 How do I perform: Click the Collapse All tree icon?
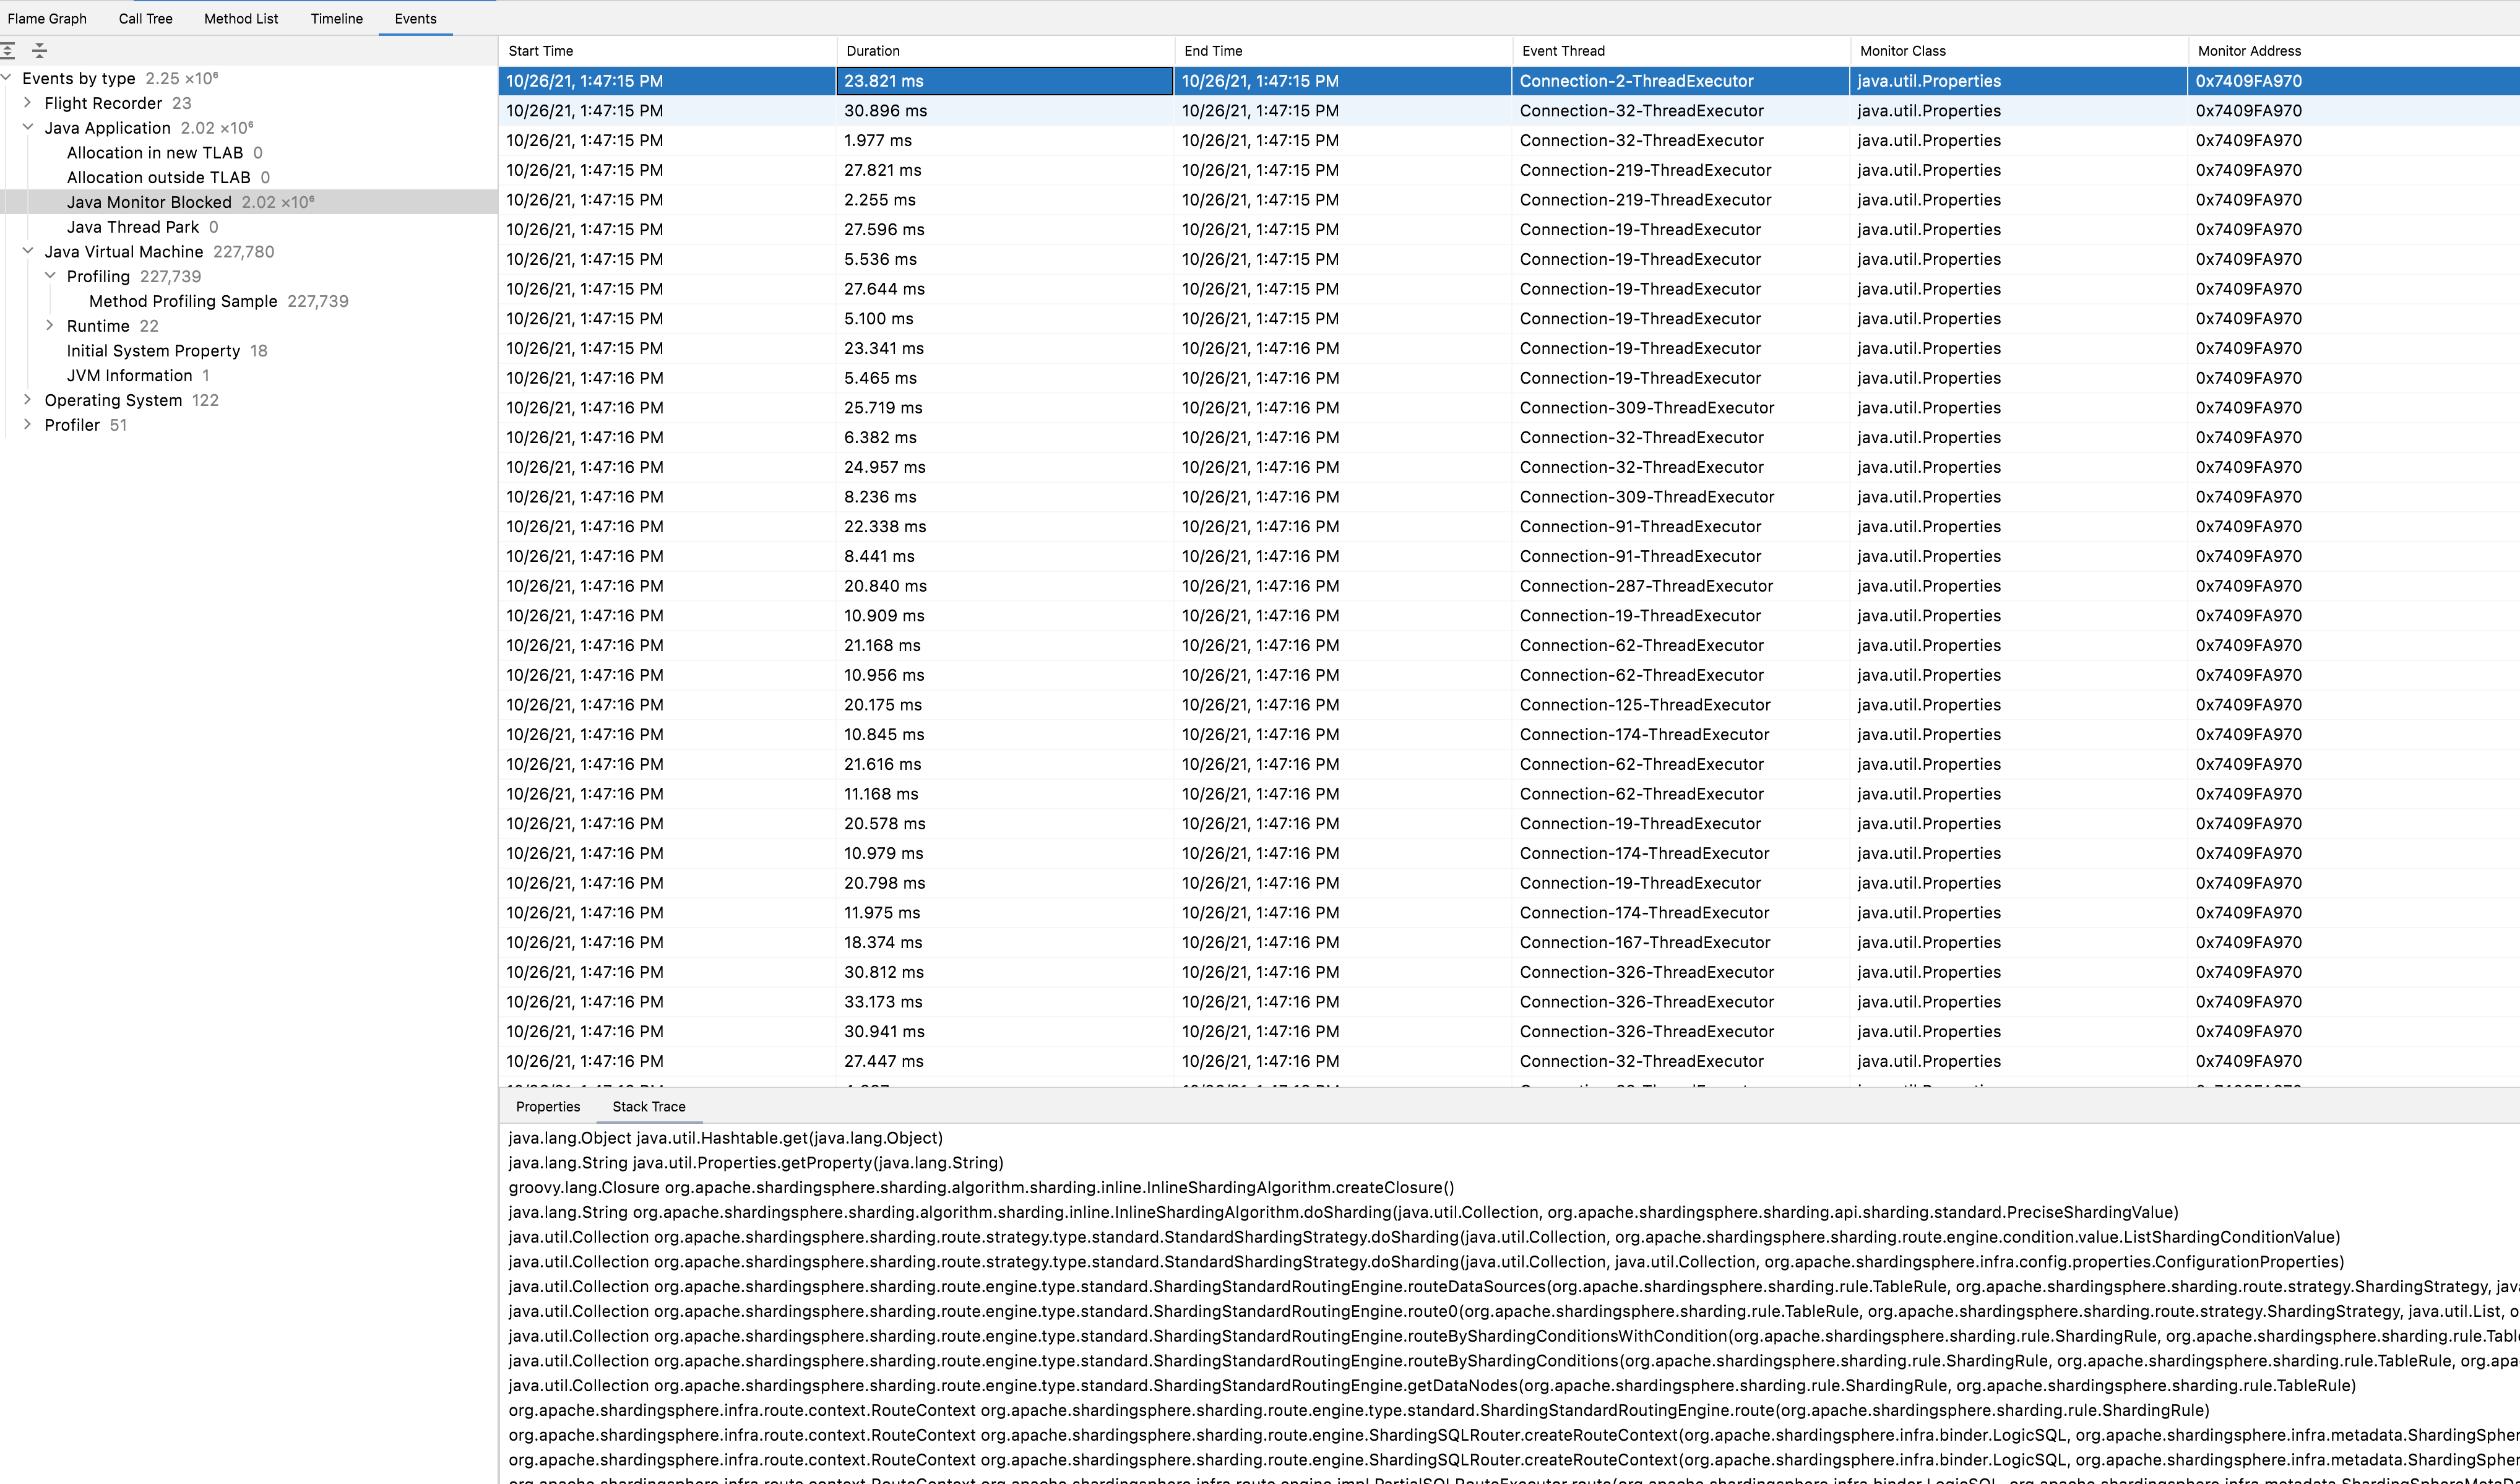click(x=39, y=50)
